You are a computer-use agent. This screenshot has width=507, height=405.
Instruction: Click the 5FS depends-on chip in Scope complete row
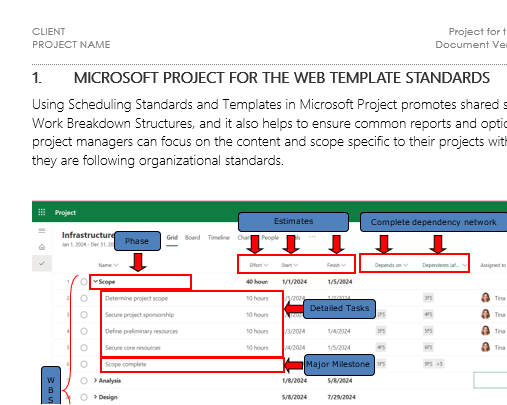(381, 364)
